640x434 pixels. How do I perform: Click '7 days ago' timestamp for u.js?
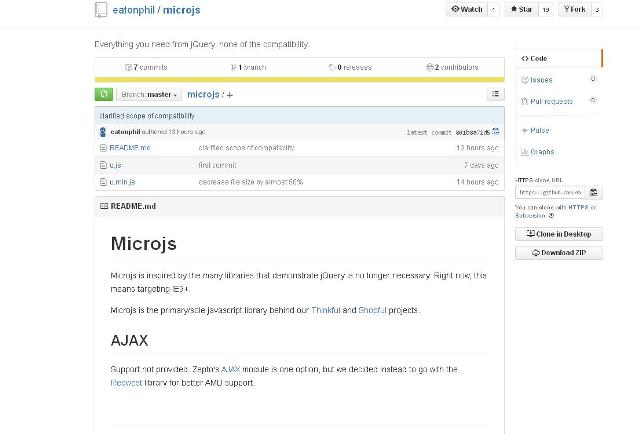click(x=481, y=165)
